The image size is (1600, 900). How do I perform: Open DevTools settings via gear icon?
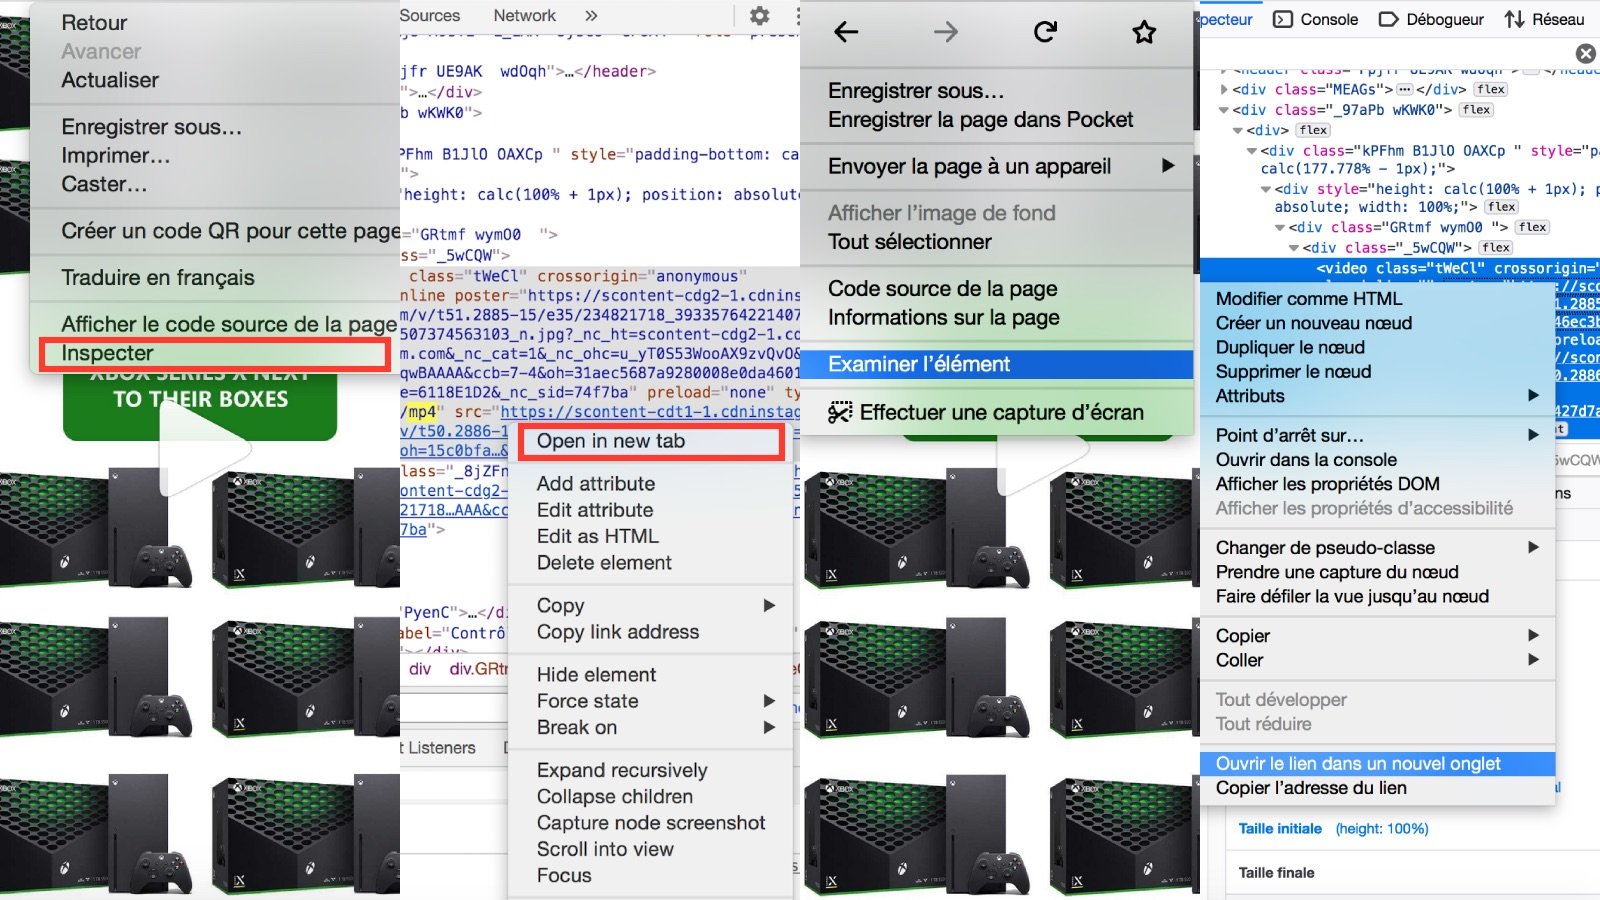[x=759, y=16]
